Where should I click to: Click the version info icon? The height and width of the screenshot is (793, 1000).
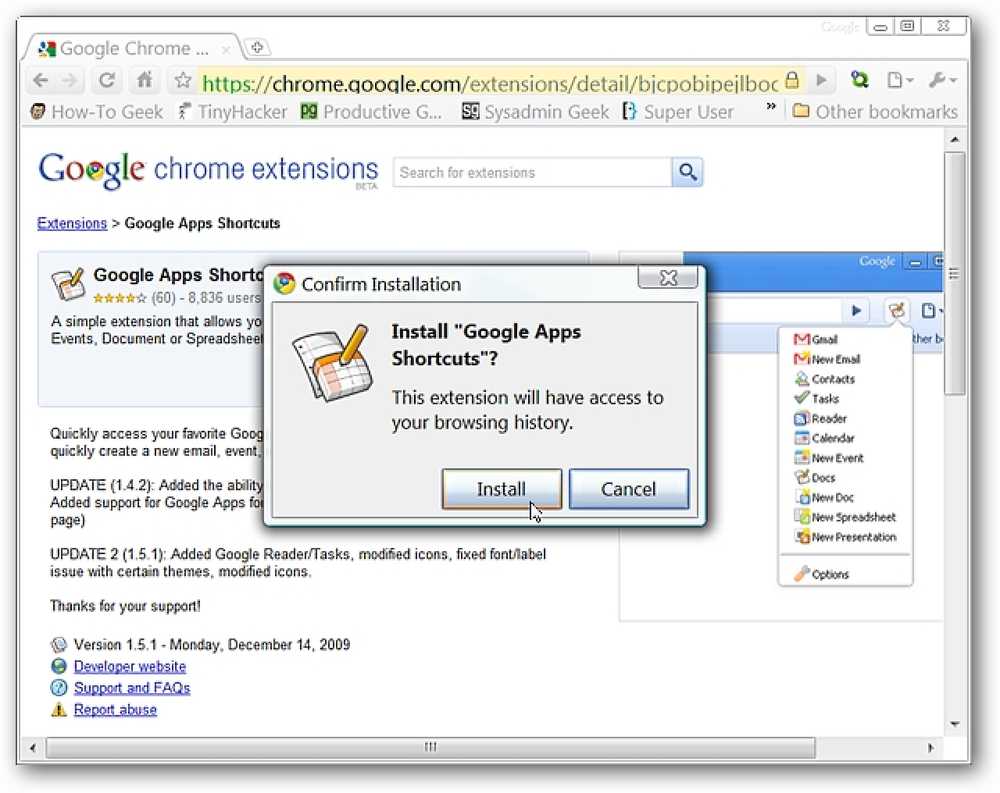(59, 644)
